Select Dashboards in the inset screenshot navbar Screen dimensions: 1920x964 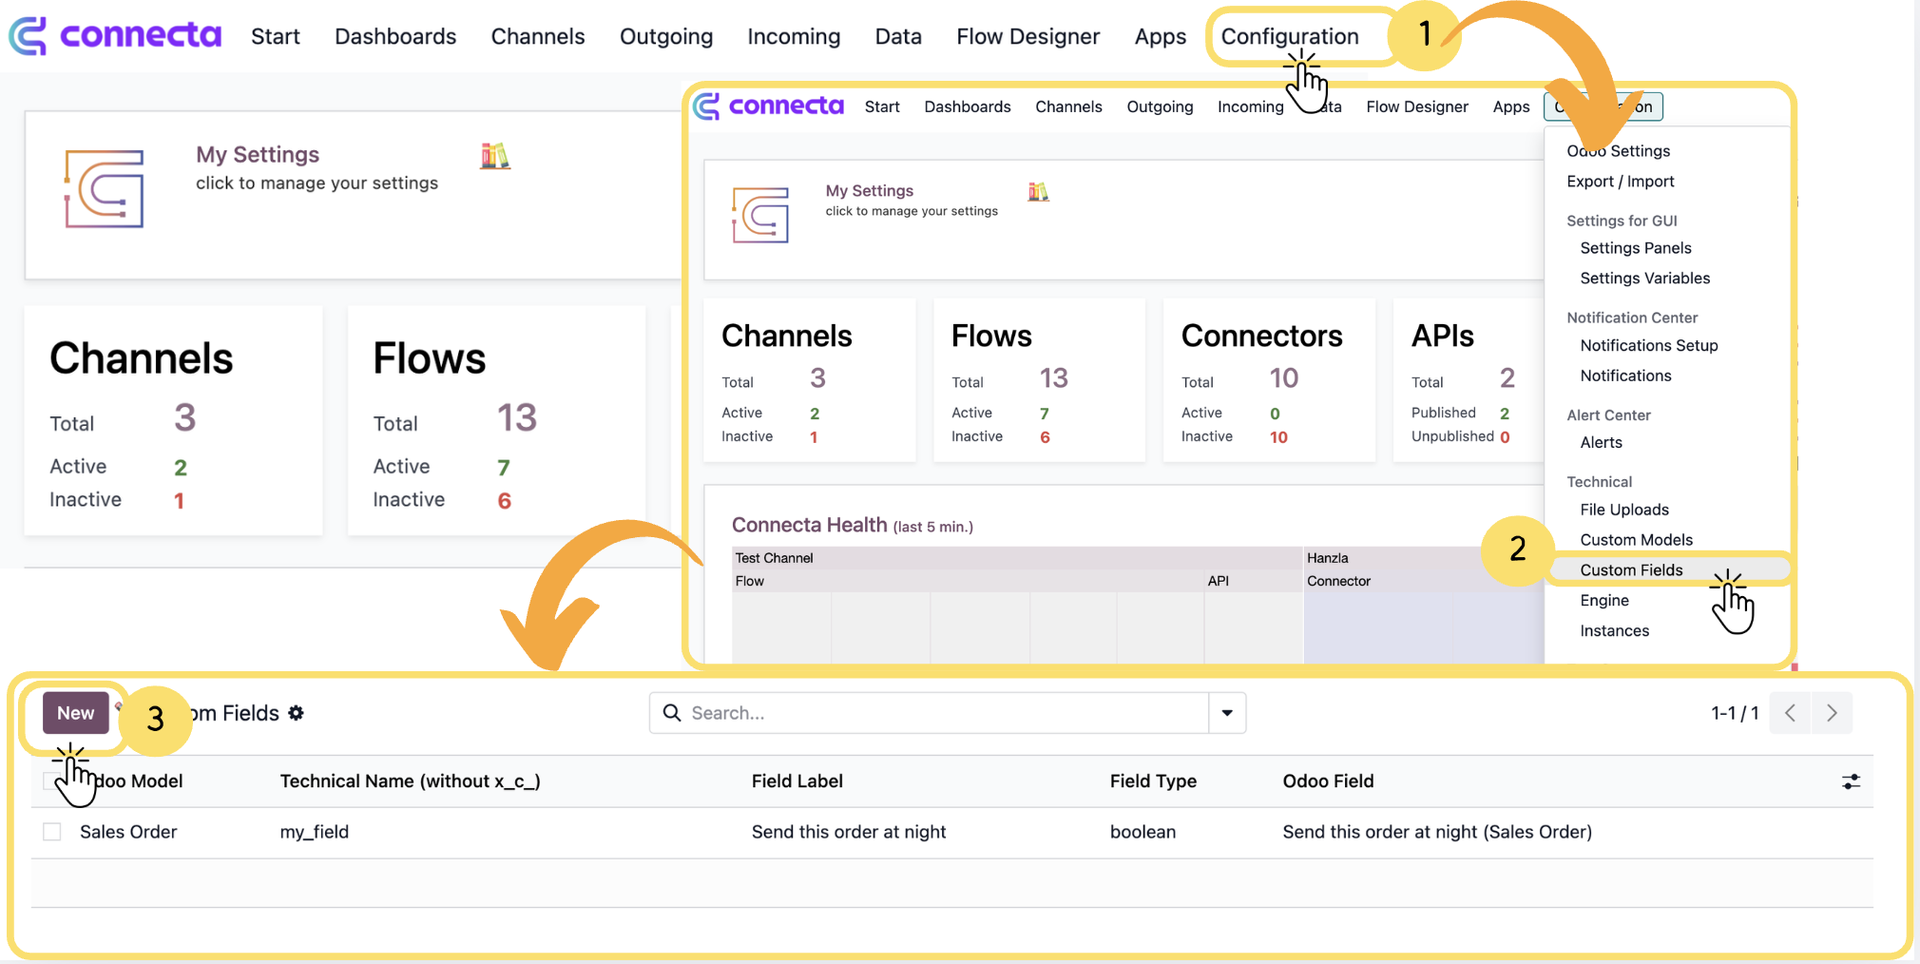[x=967, y=107]
